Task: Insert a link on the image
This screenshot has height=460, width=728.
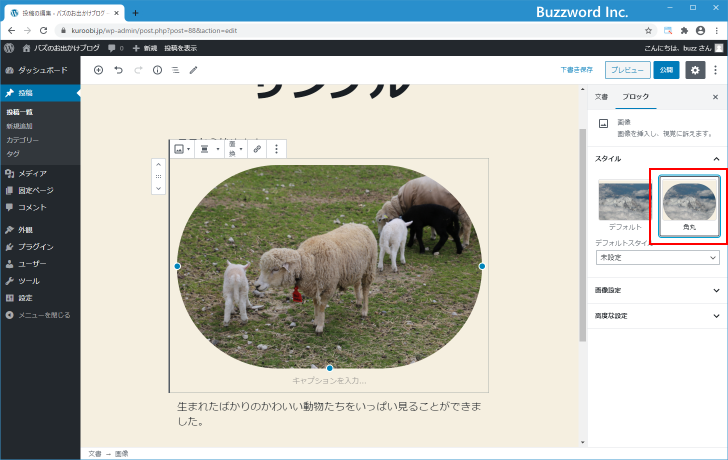Action: (257, 148)
